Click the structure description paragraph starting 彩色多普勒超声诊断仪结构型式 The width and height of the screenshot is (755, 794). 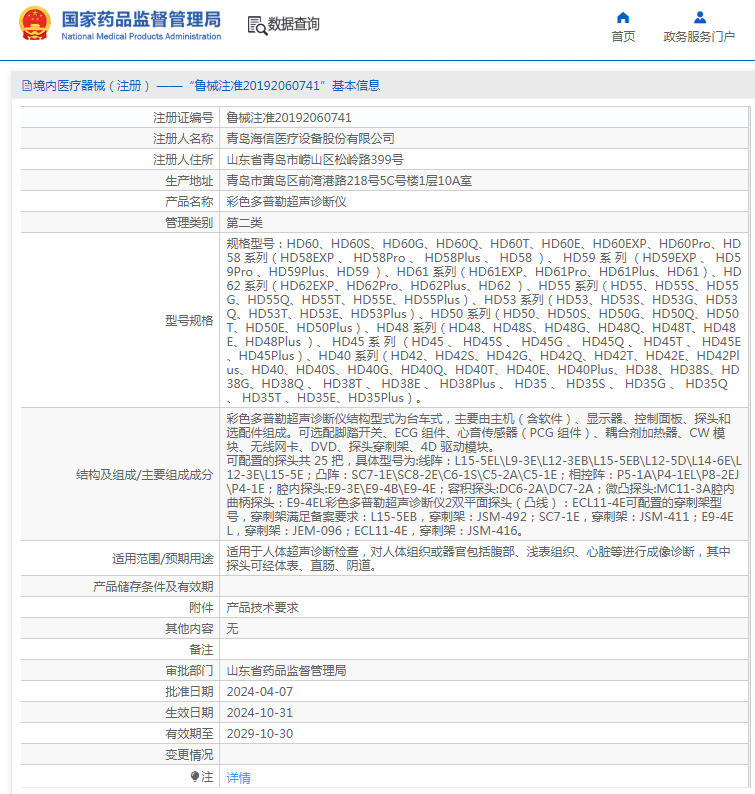click(484, 474)
